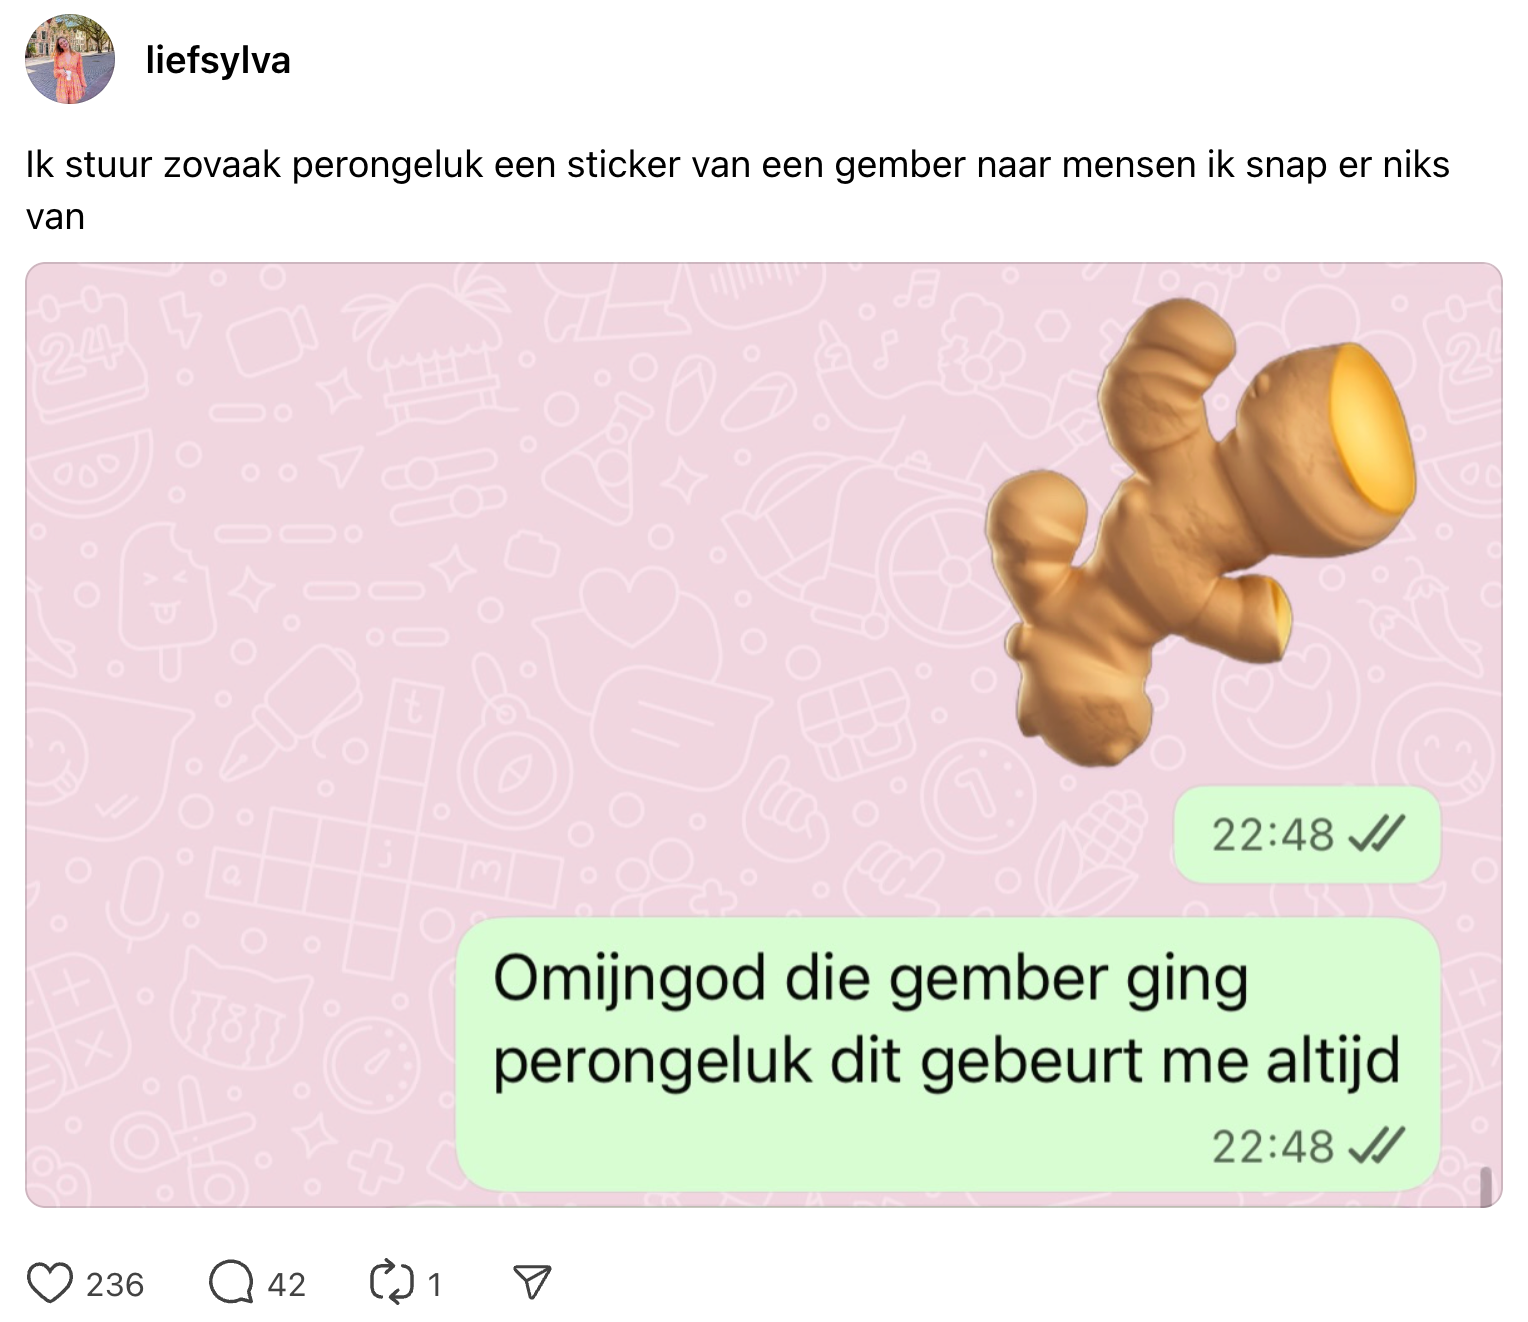Repost using the circular arrows icon
This screenshot has width=1528, height=1322.
tap(391, 1283)
